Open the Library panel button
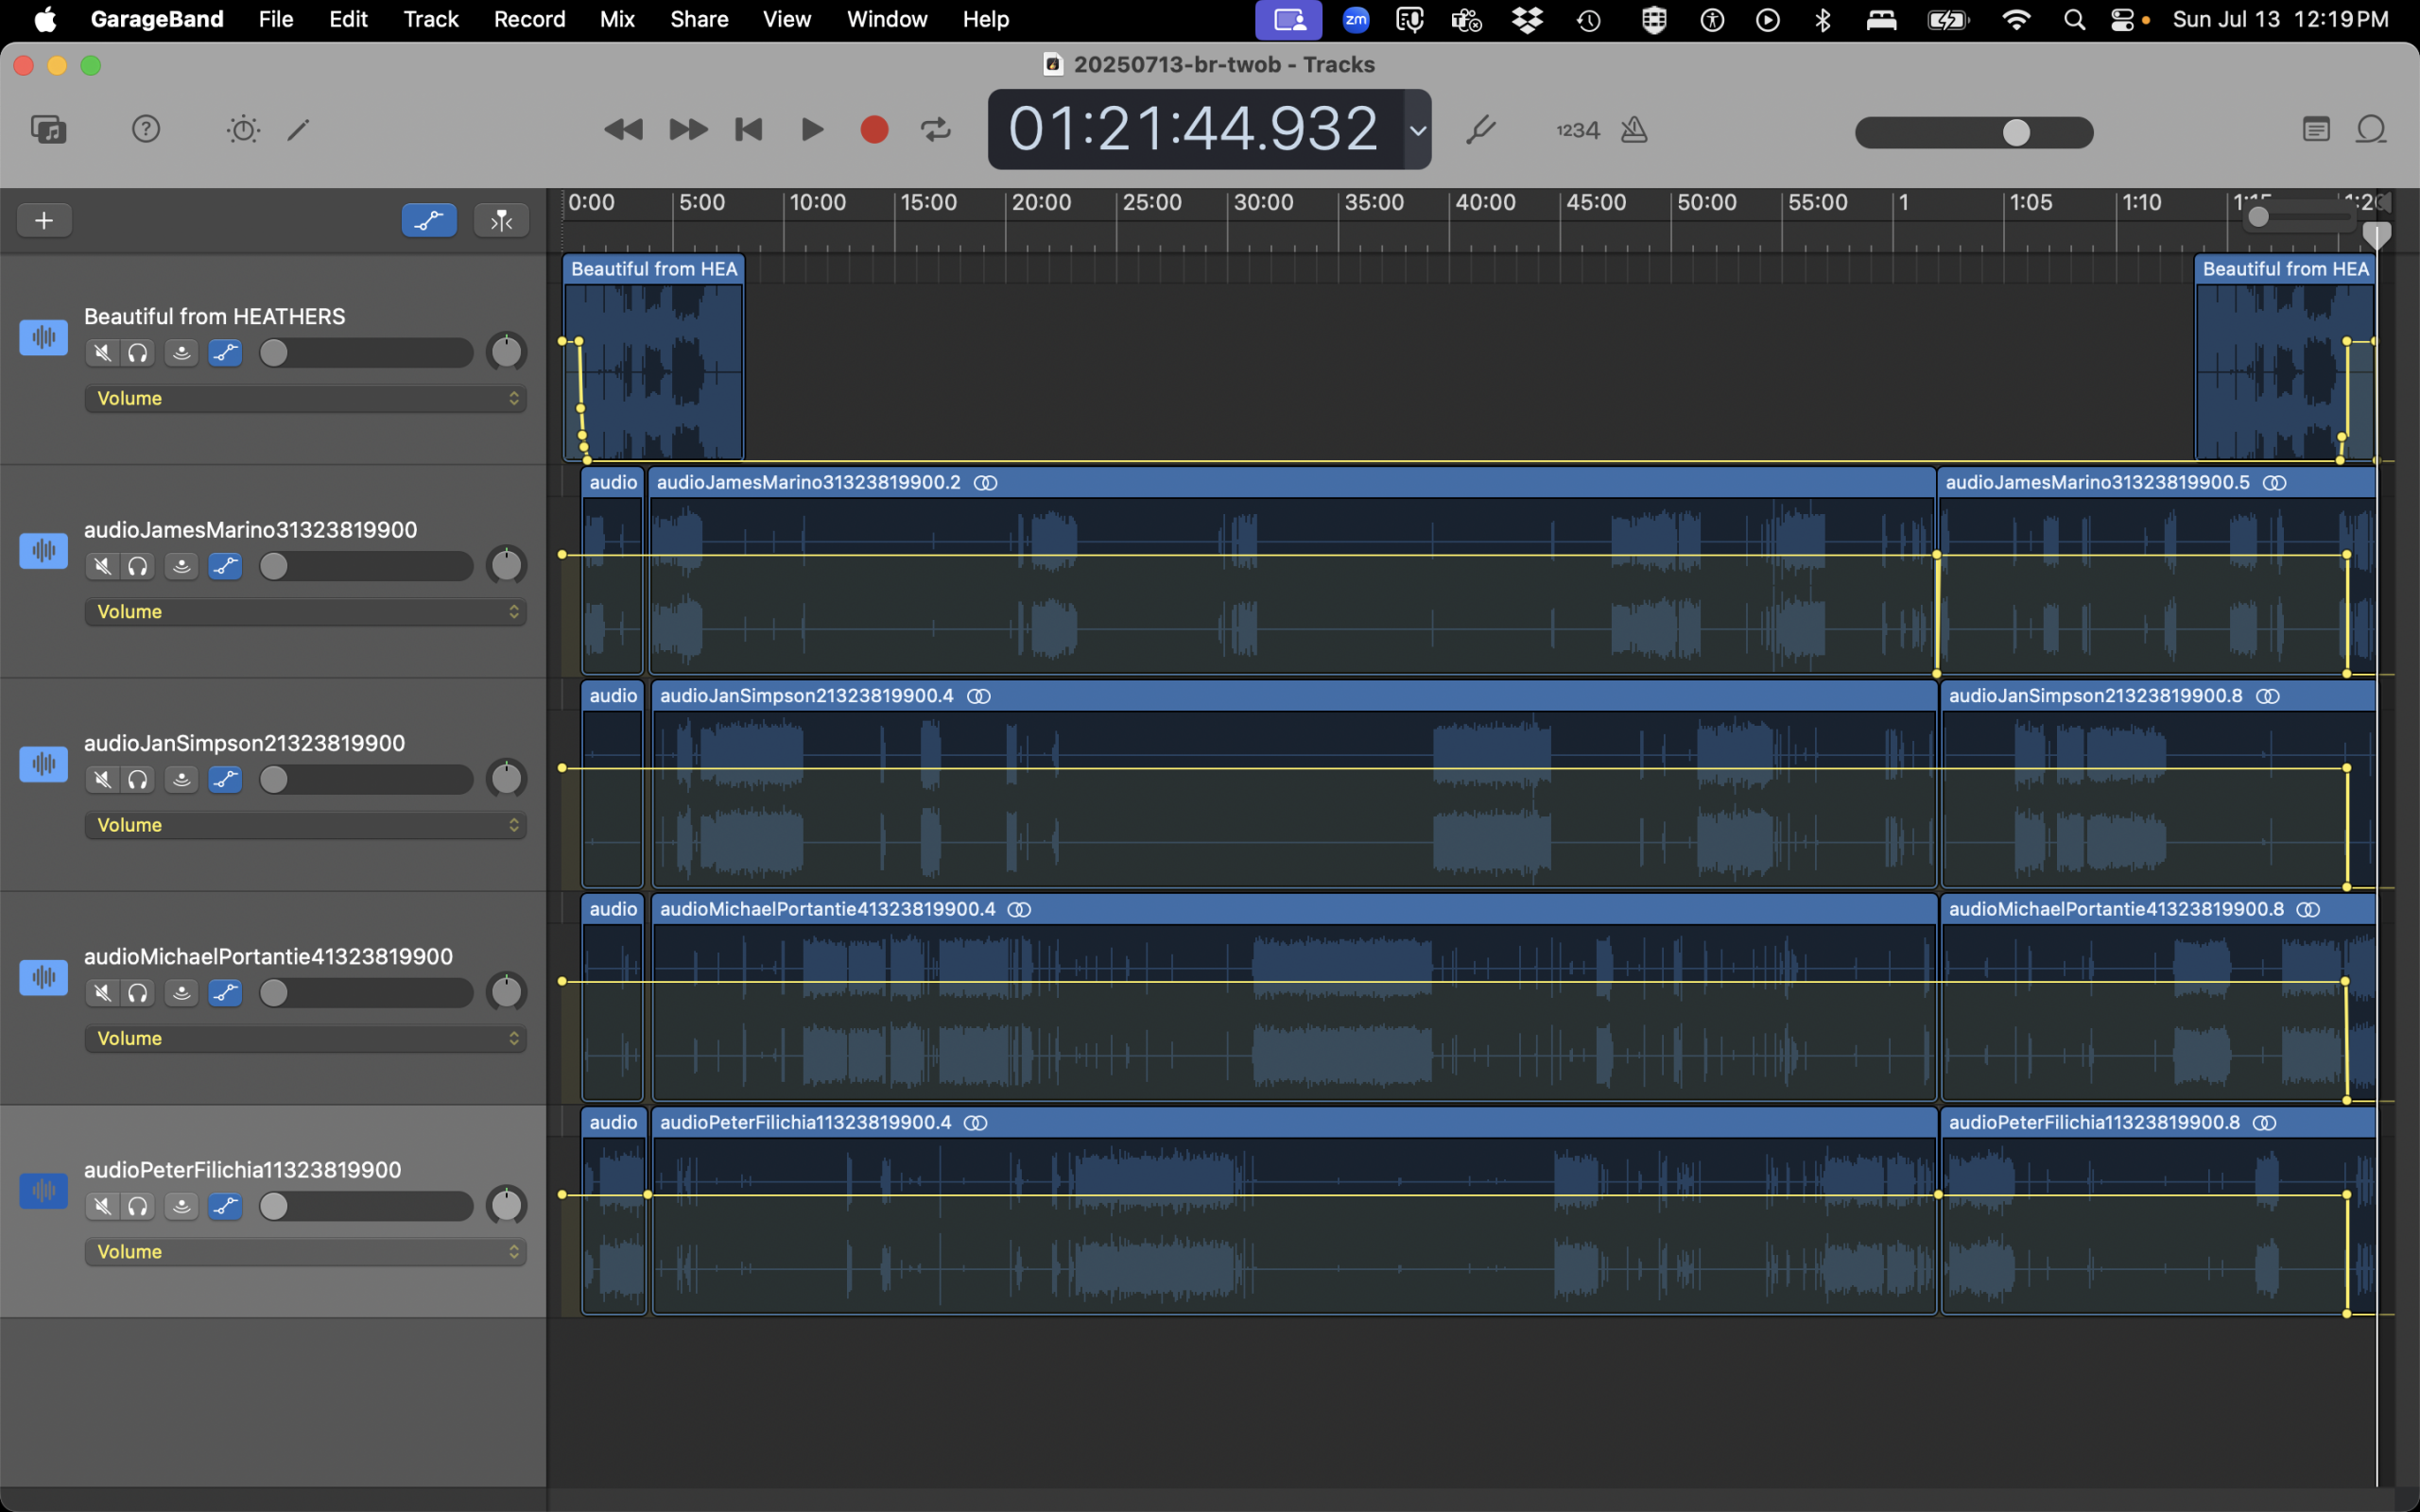 tap(48, 129)
